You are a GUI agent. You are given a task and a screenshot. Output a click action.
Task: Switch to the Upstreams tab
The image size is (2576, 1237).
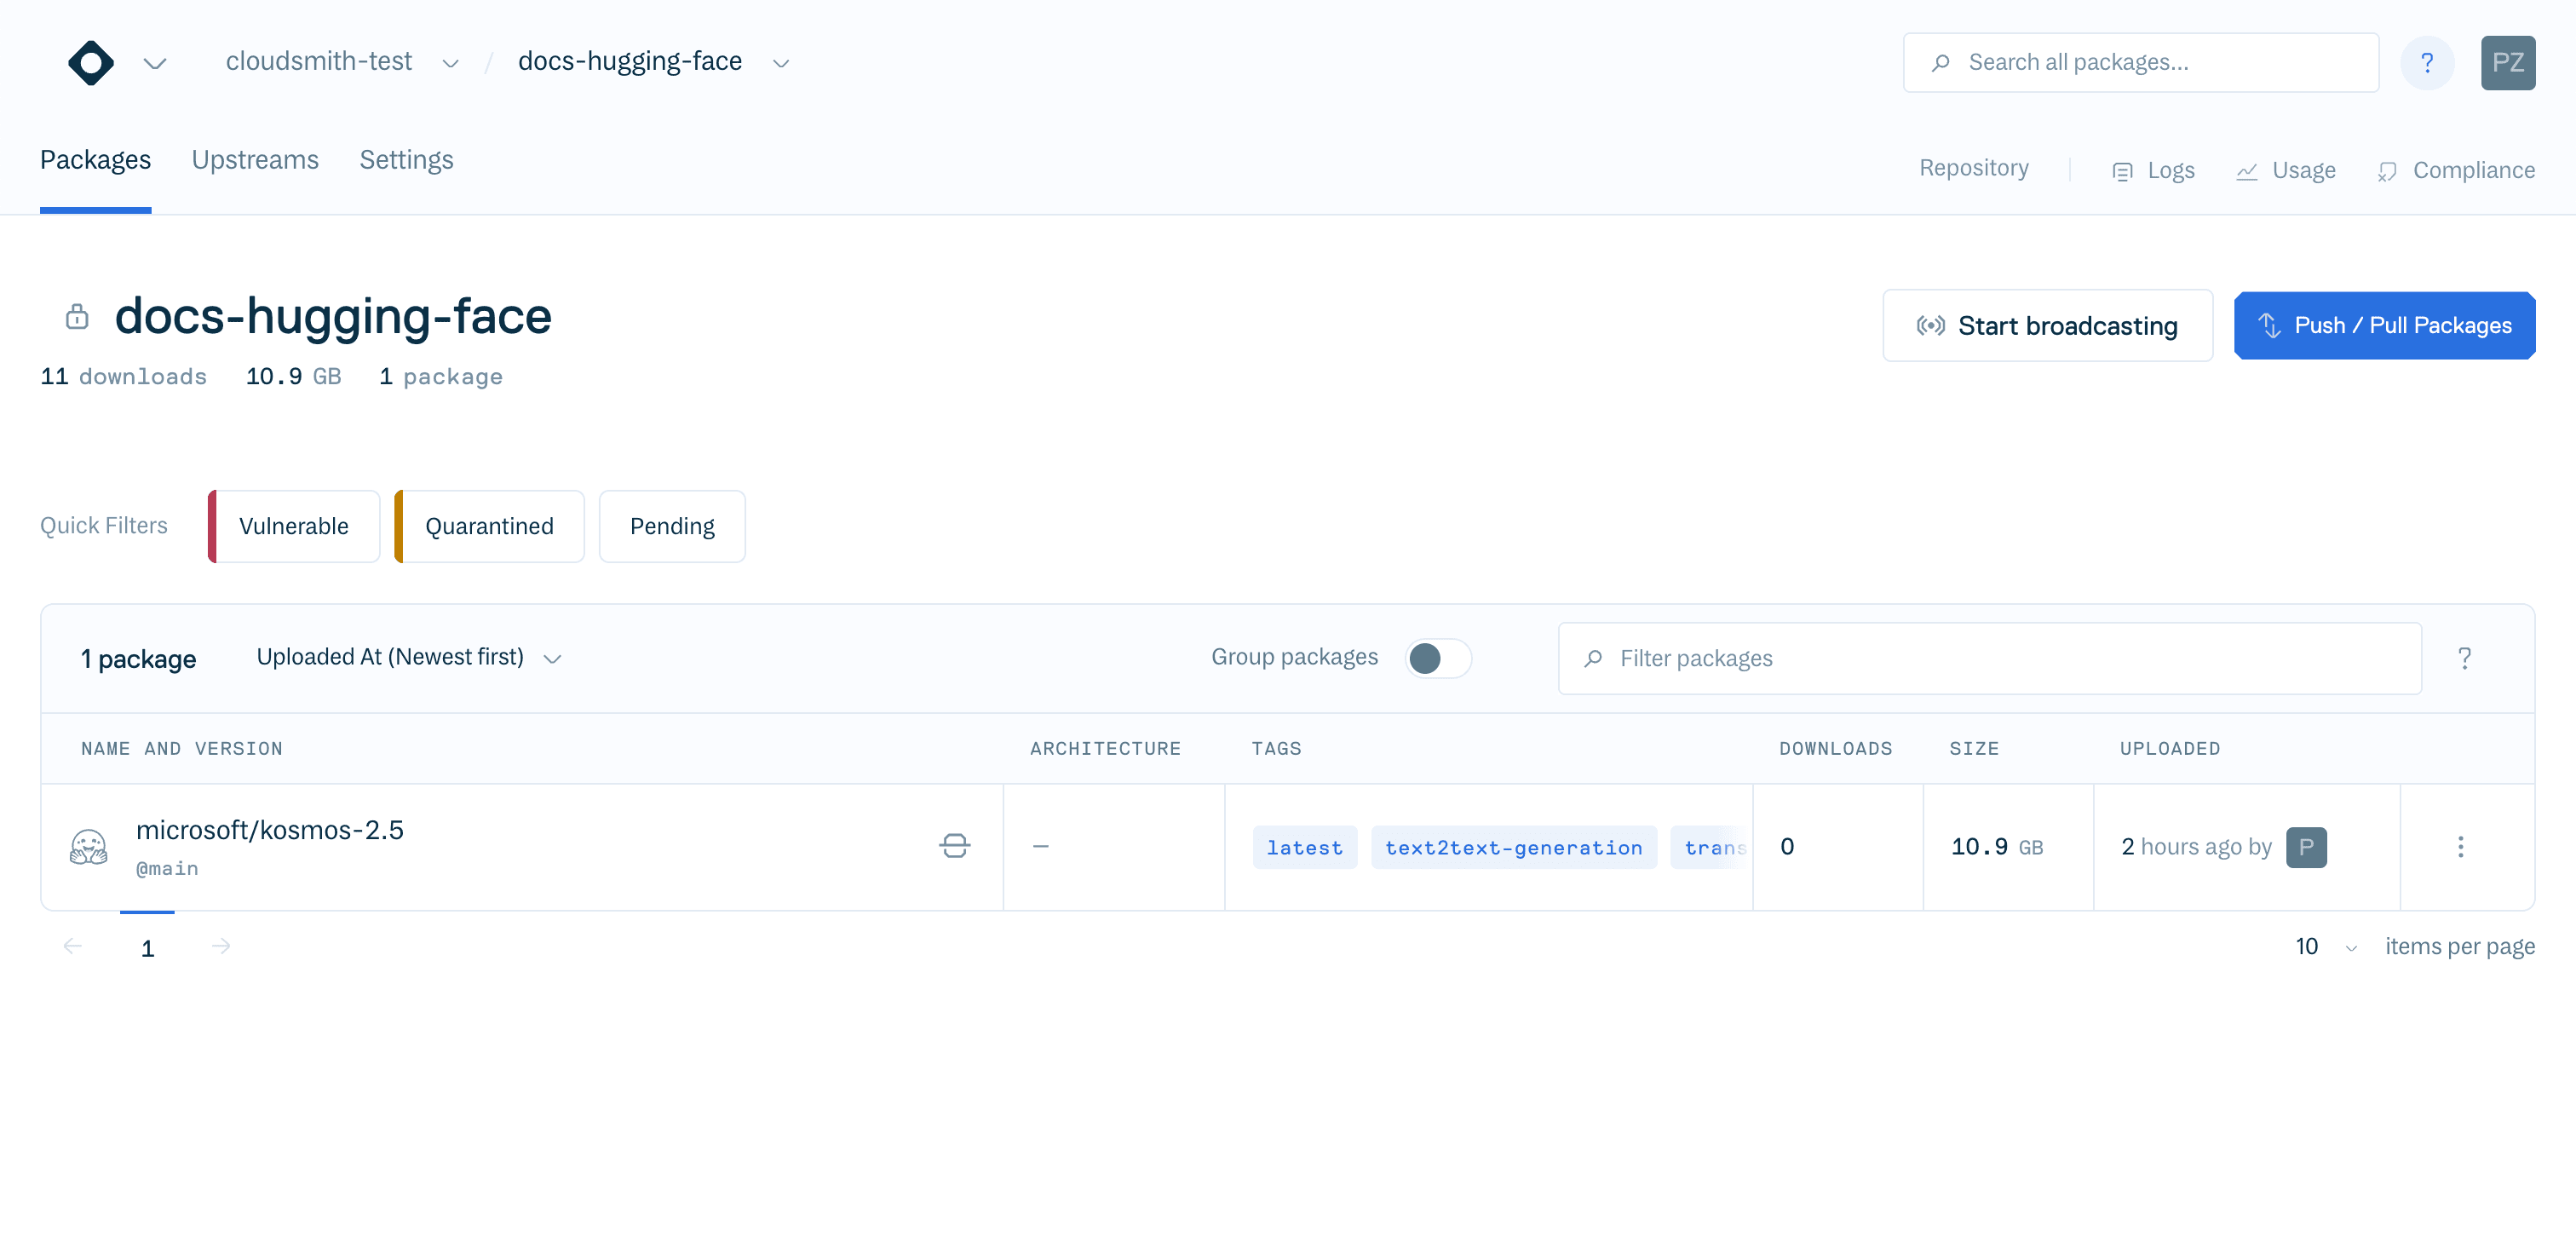click(254, 160)
